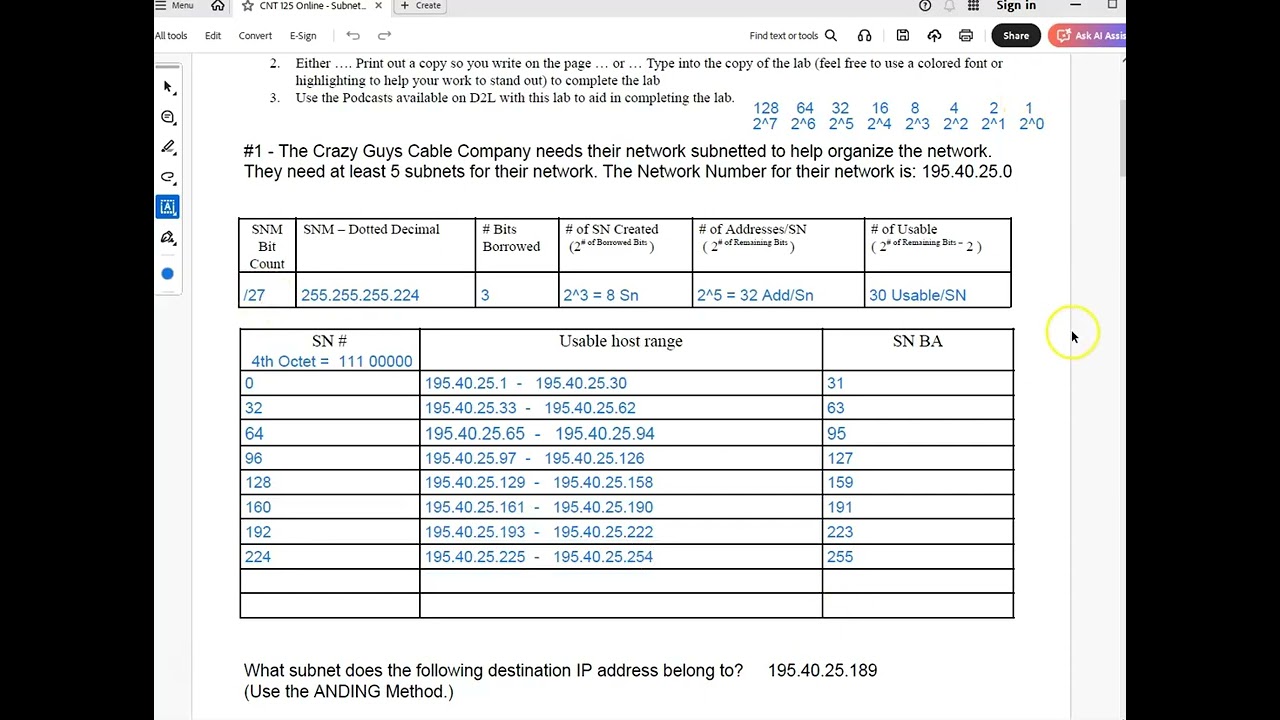This screenshot has width=1280, height=720.
Task: Open Find text or tools search
Action: tap(793, 36)
